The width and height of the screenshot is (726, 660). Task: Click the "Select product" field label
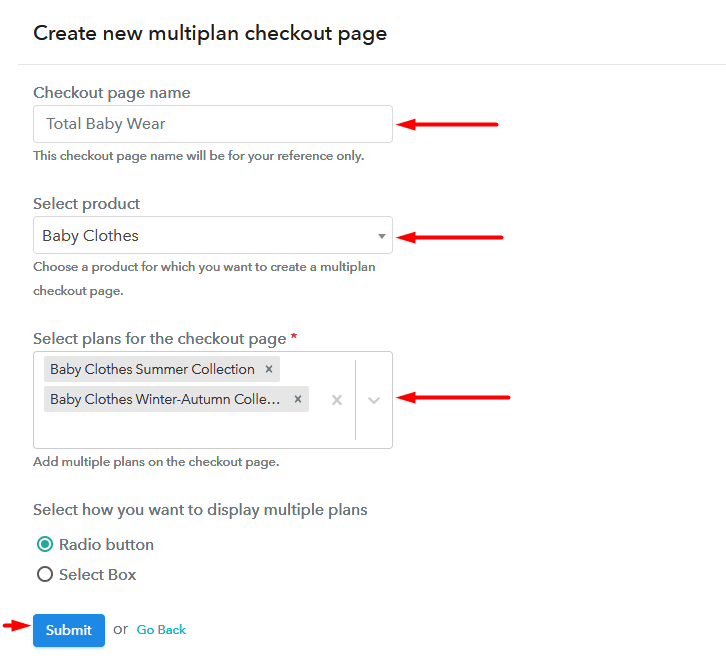coord(87,204)
